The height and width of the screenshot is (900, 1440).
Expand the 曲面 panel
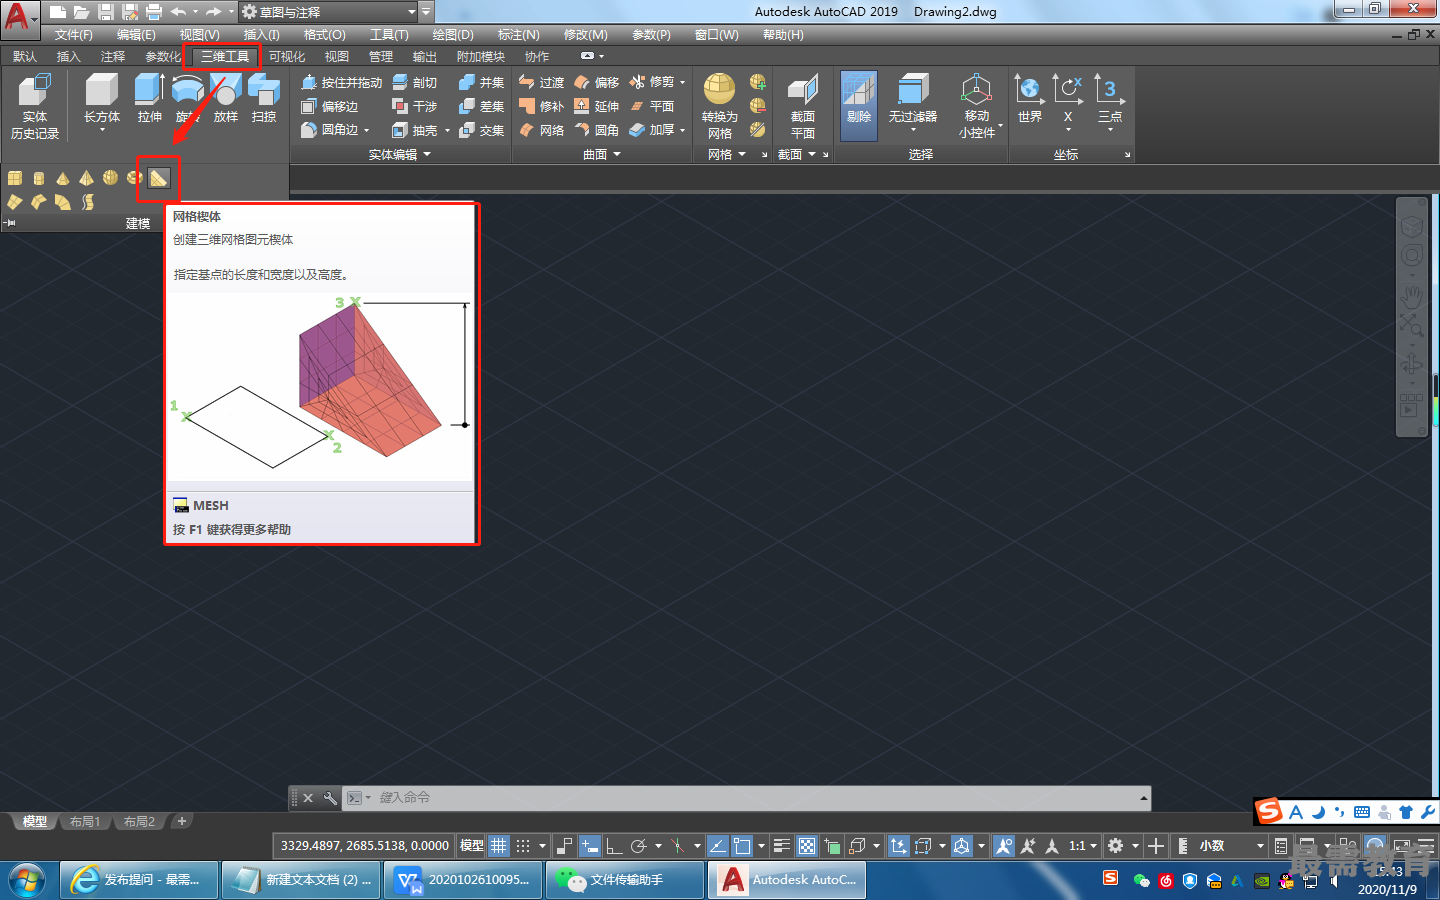click(x=602, y=154)
